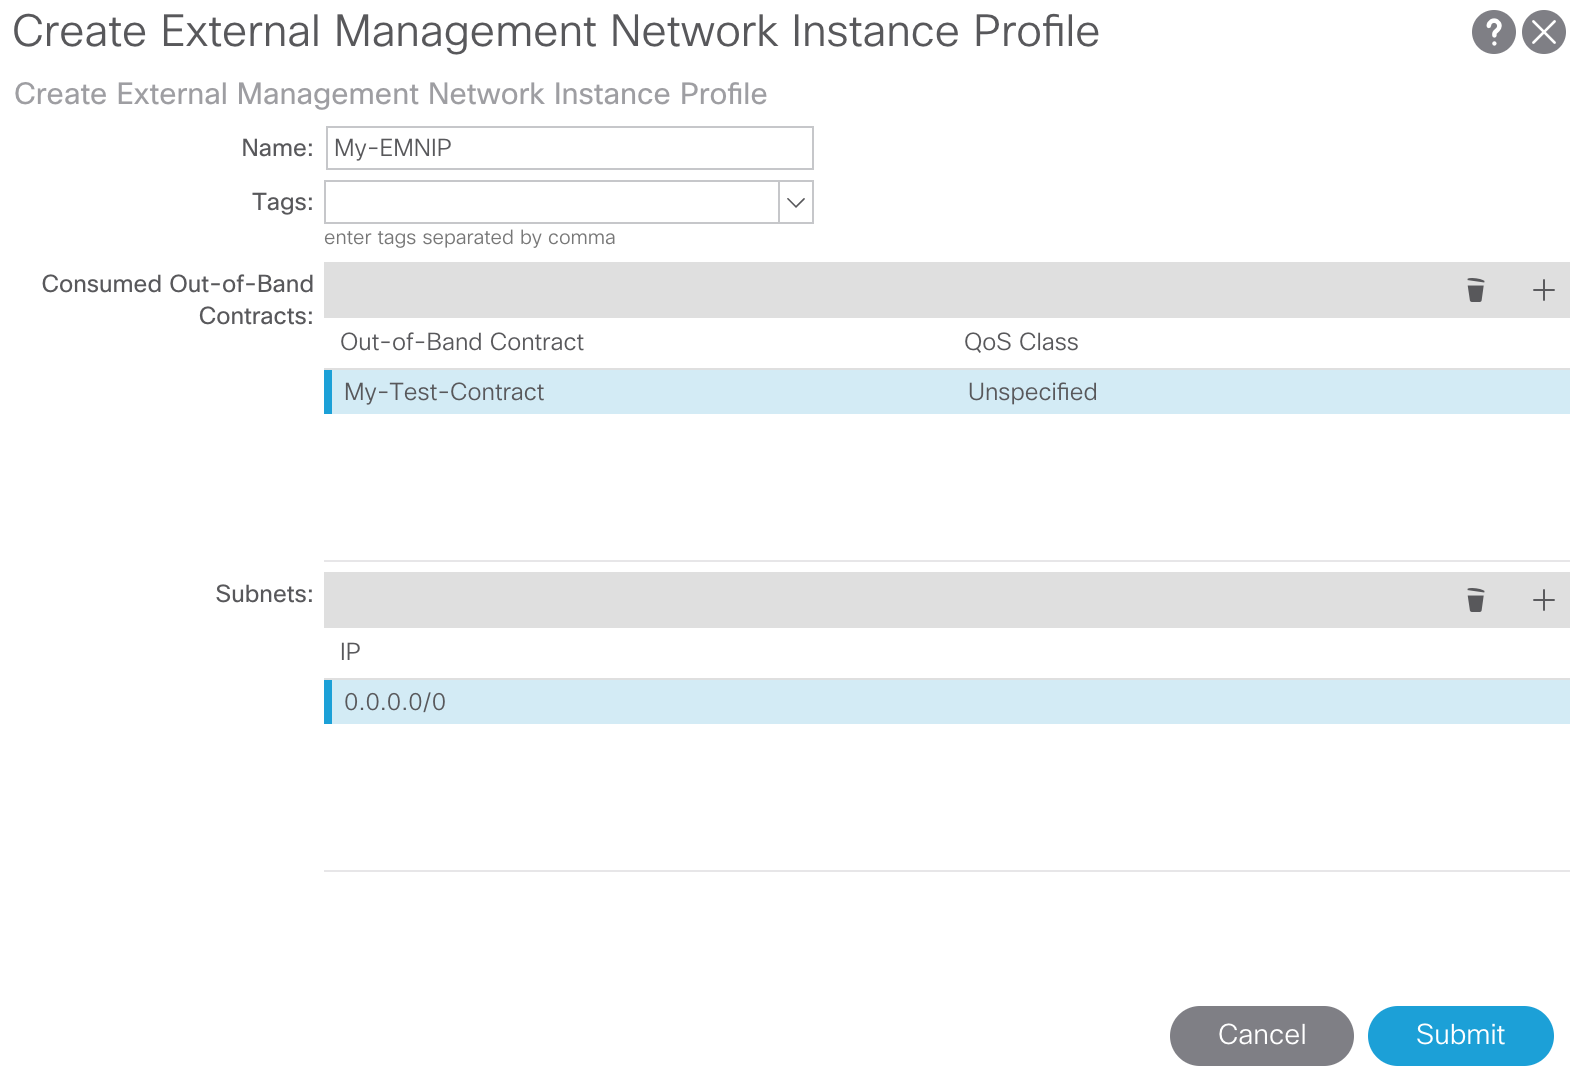Screen dimensions: 1580x1080
Task: Open the Unspecified QoS Class cell
Action: 1032,392
